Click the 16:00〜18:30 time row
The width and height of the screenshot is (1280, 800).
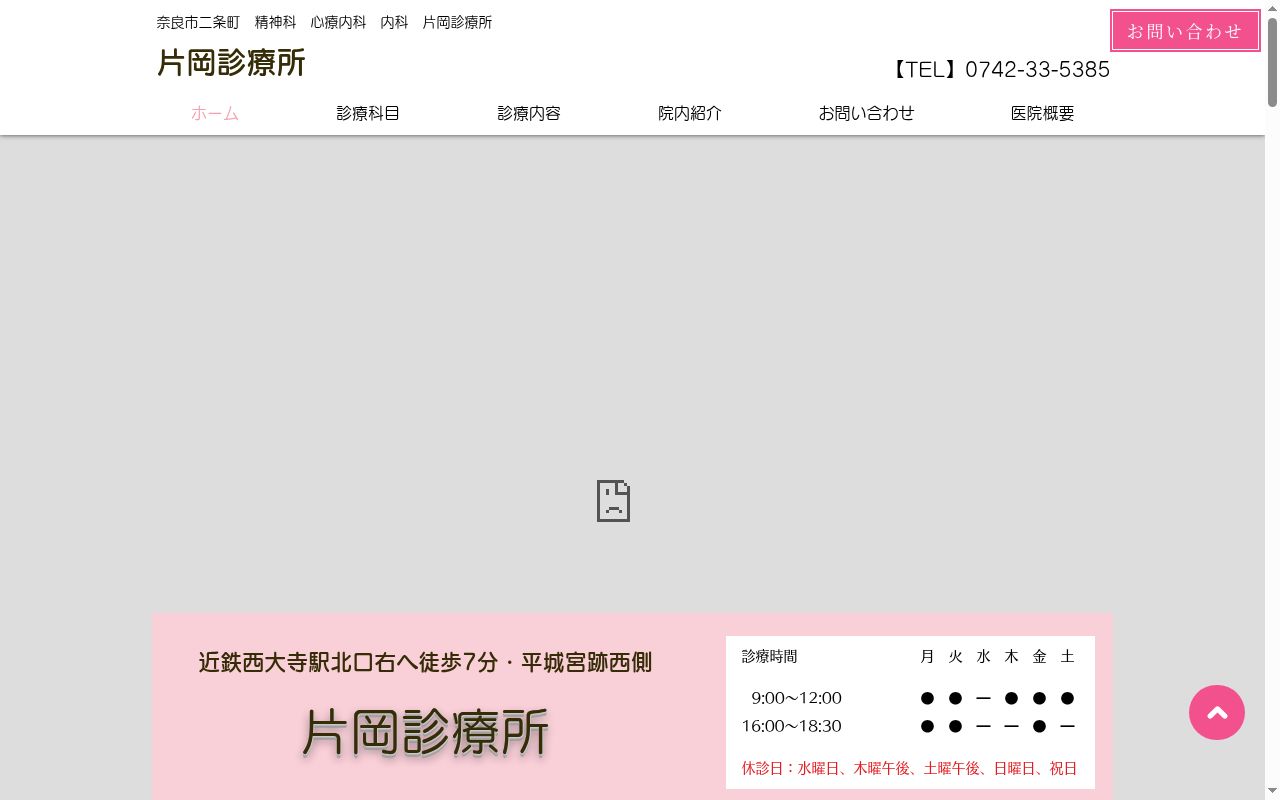[910, 726]
